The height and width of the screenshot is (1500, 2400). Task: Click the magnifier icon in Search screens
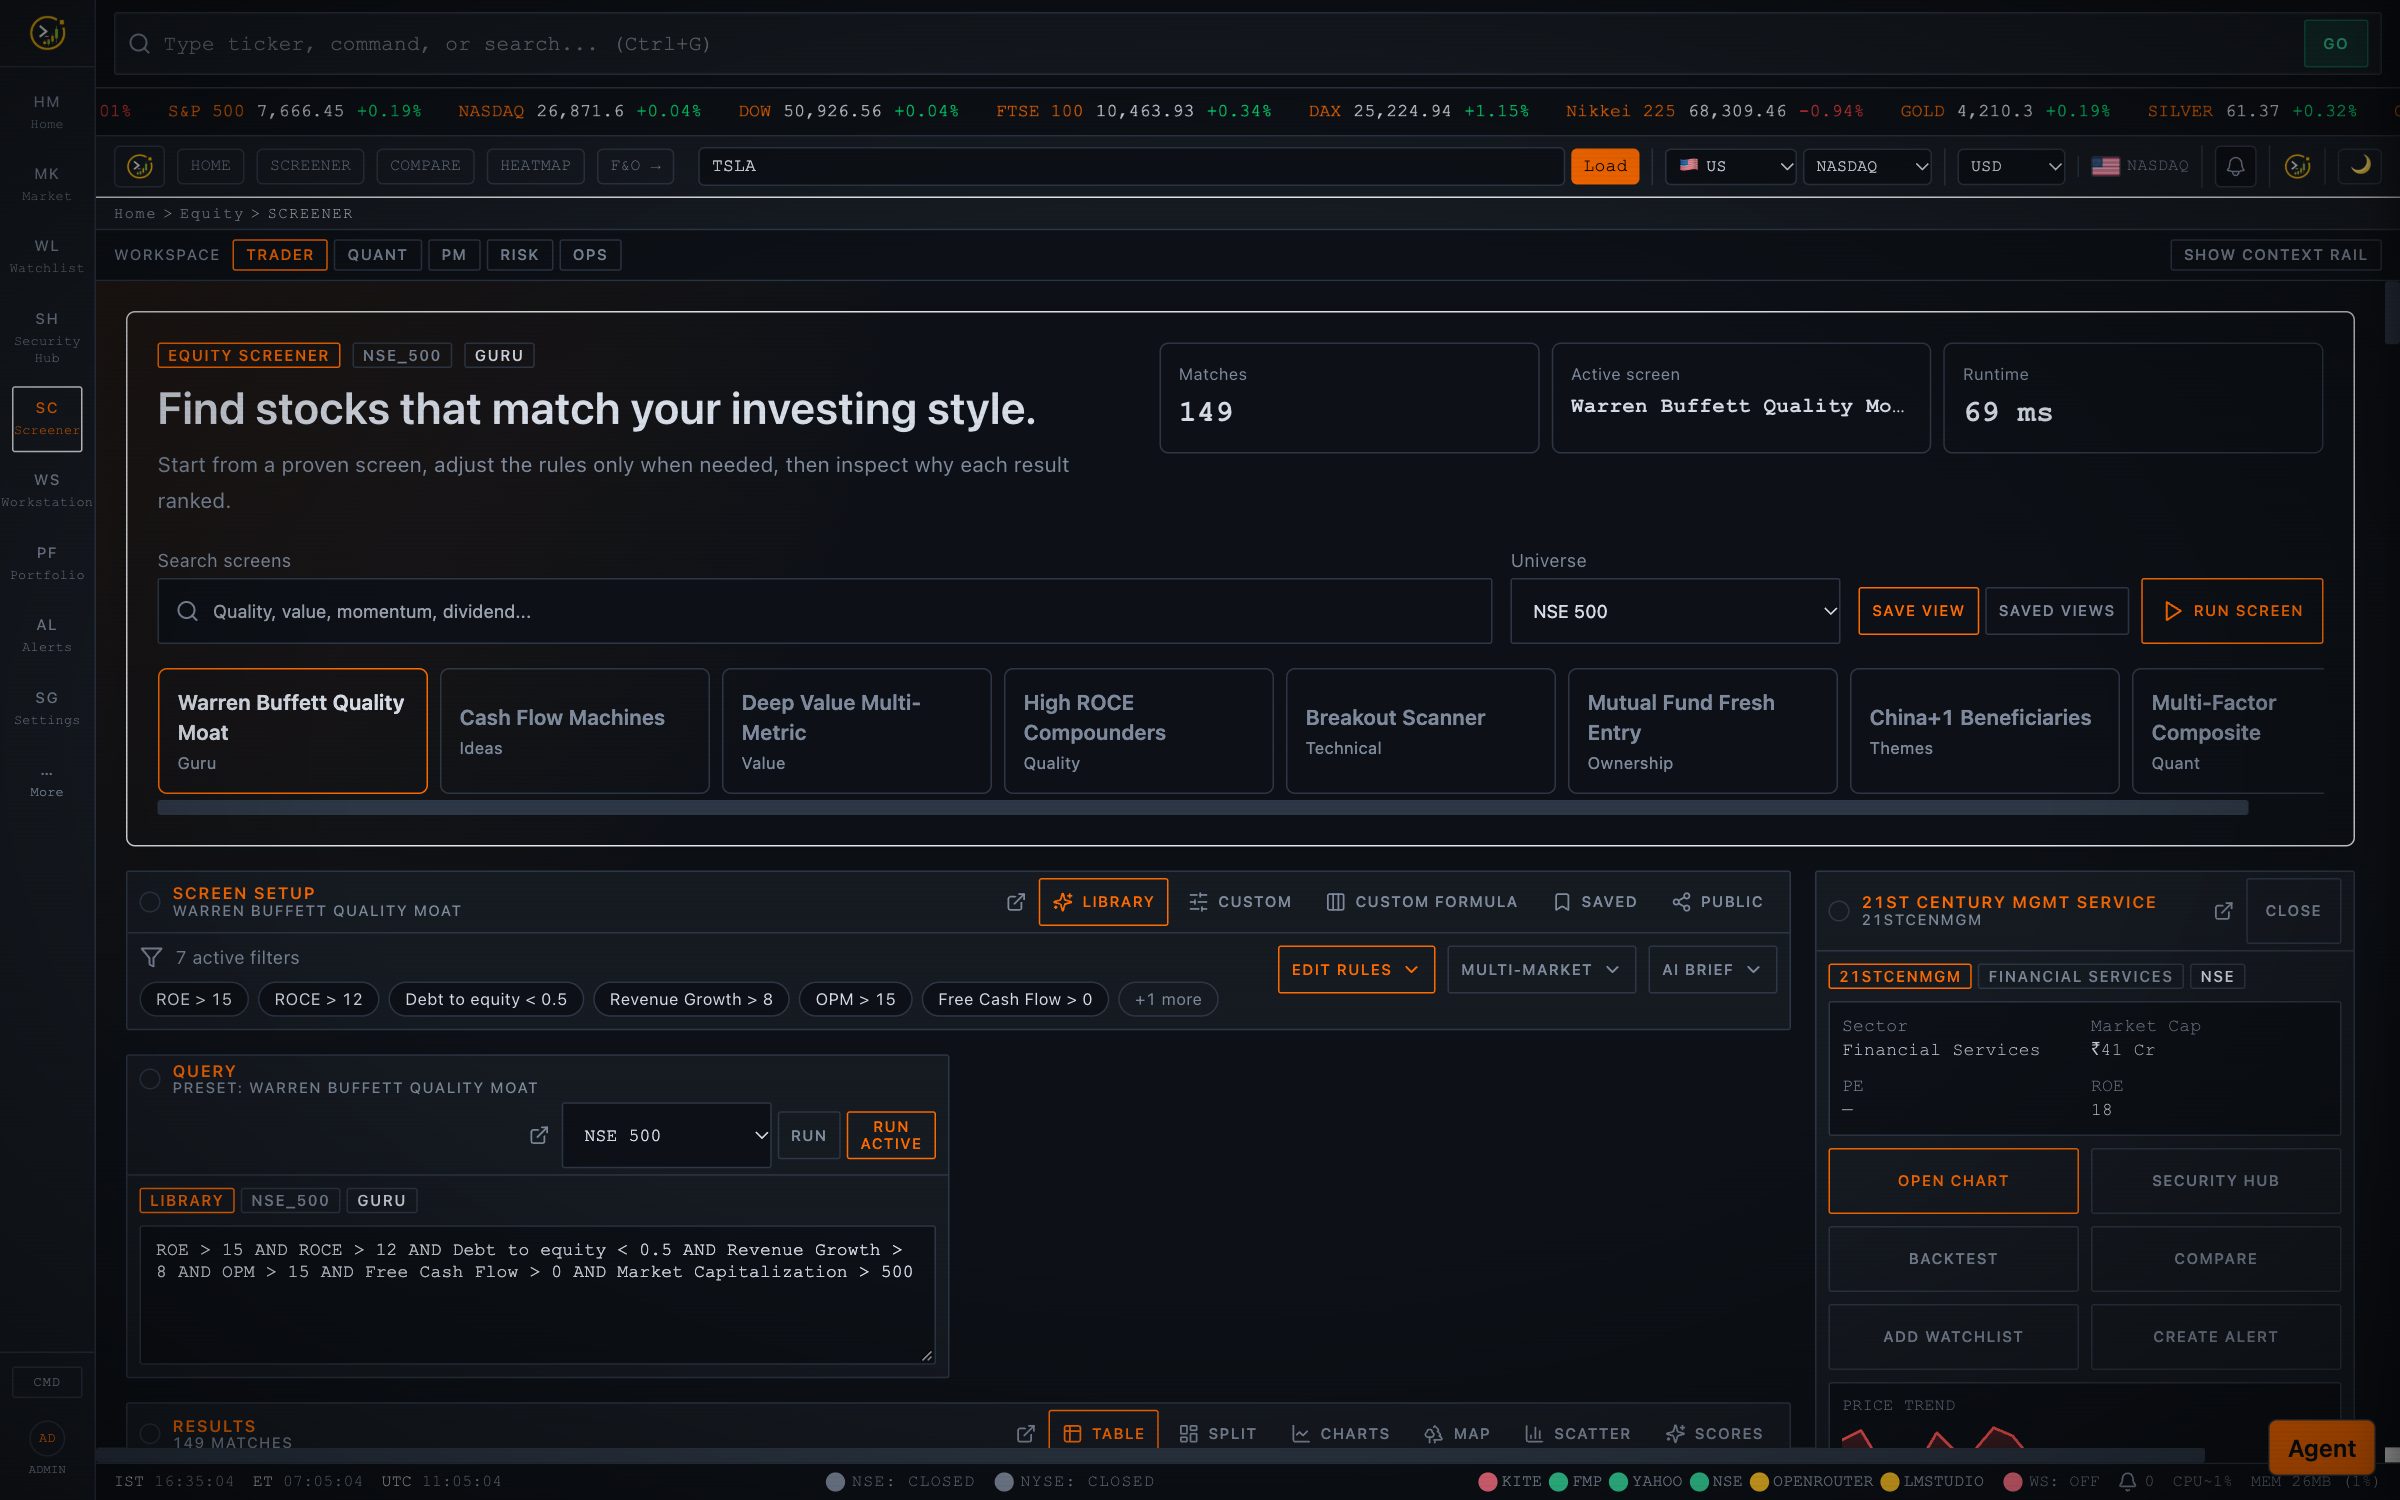[187, 611]
